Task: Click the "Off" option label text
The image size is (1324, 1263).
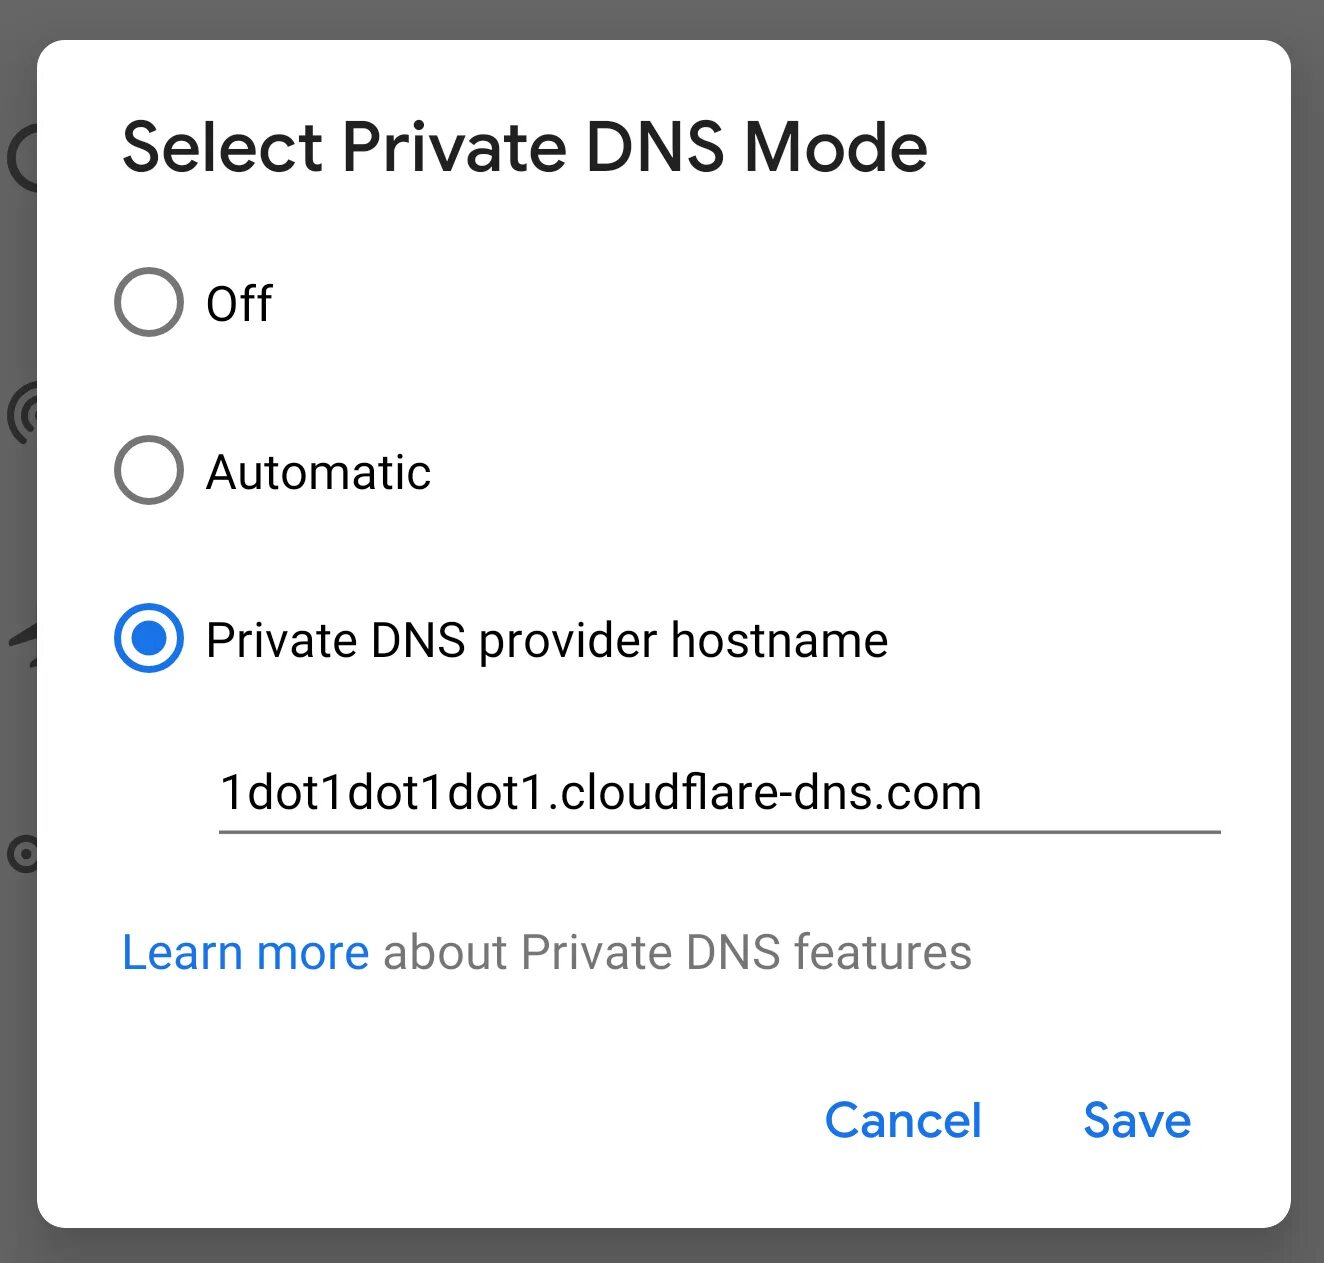Action: coord(239,303)
